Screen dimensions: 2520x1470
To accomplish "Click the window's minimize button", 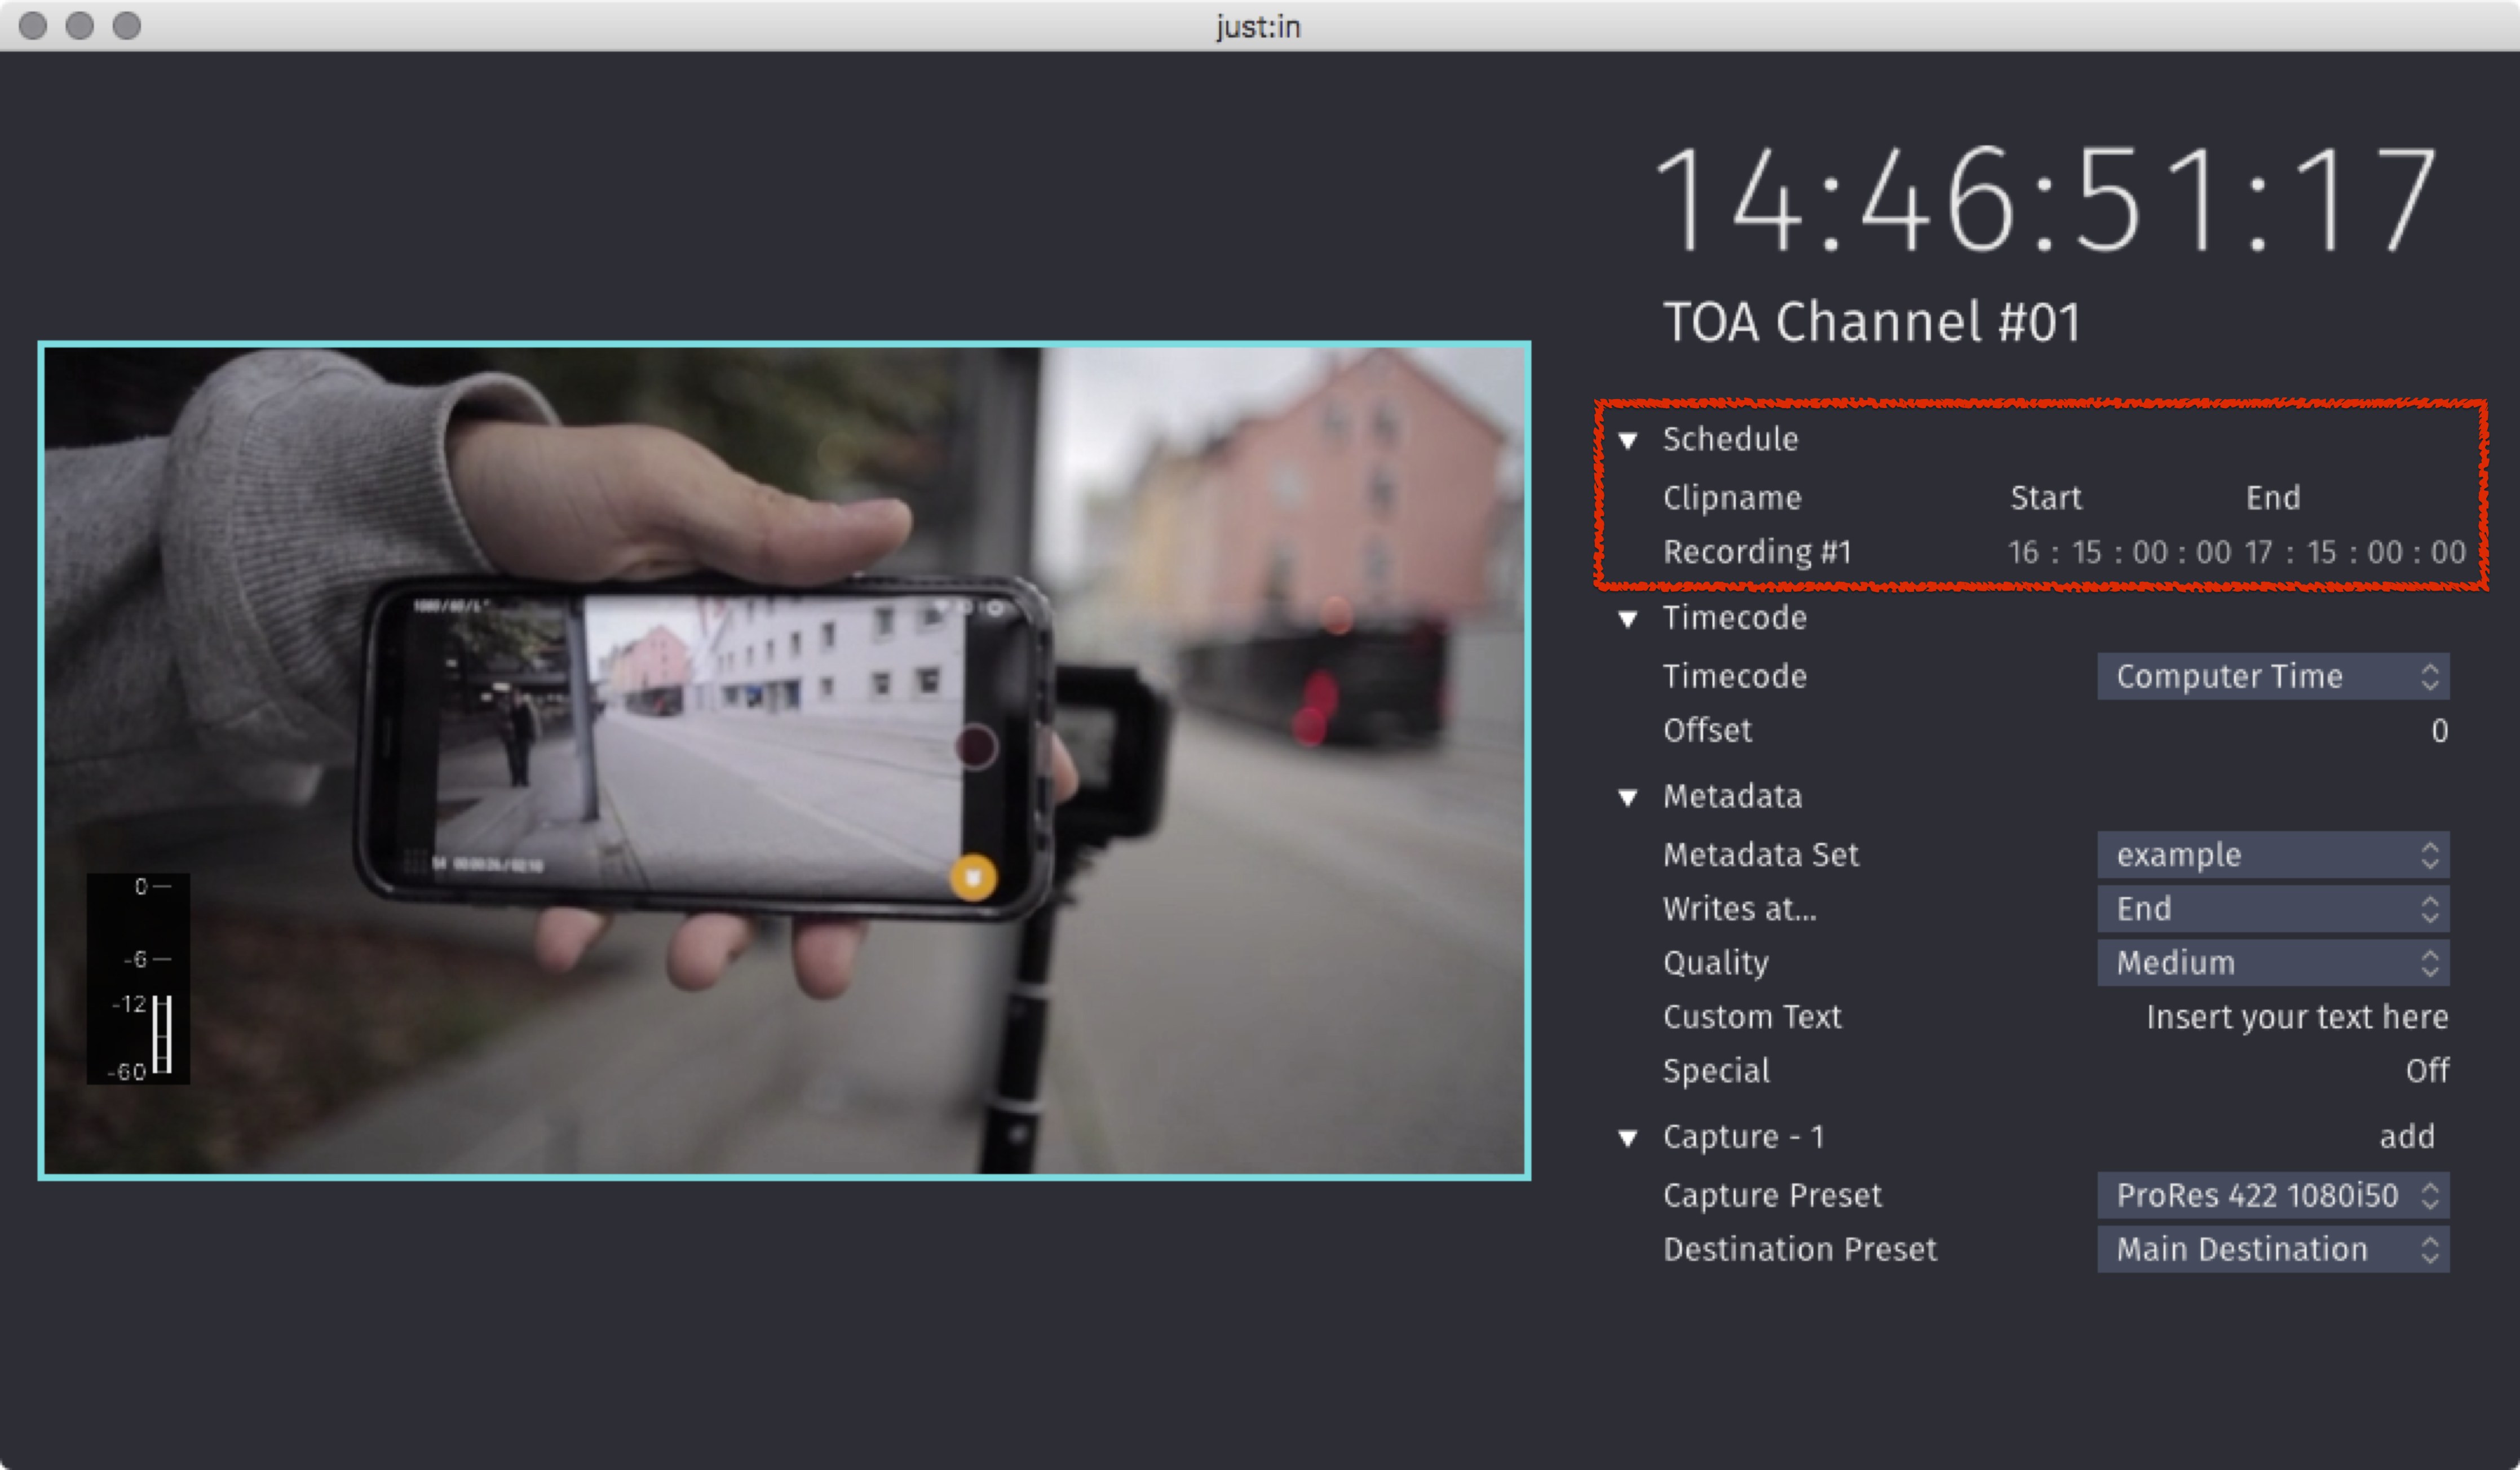I will coord(80,25).
